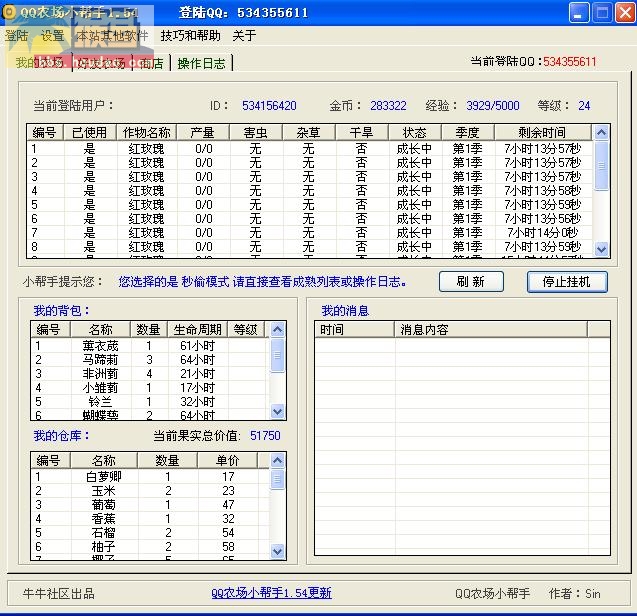Open the 技巧和帮助 menu
The image size is (637, 616).
191,36
